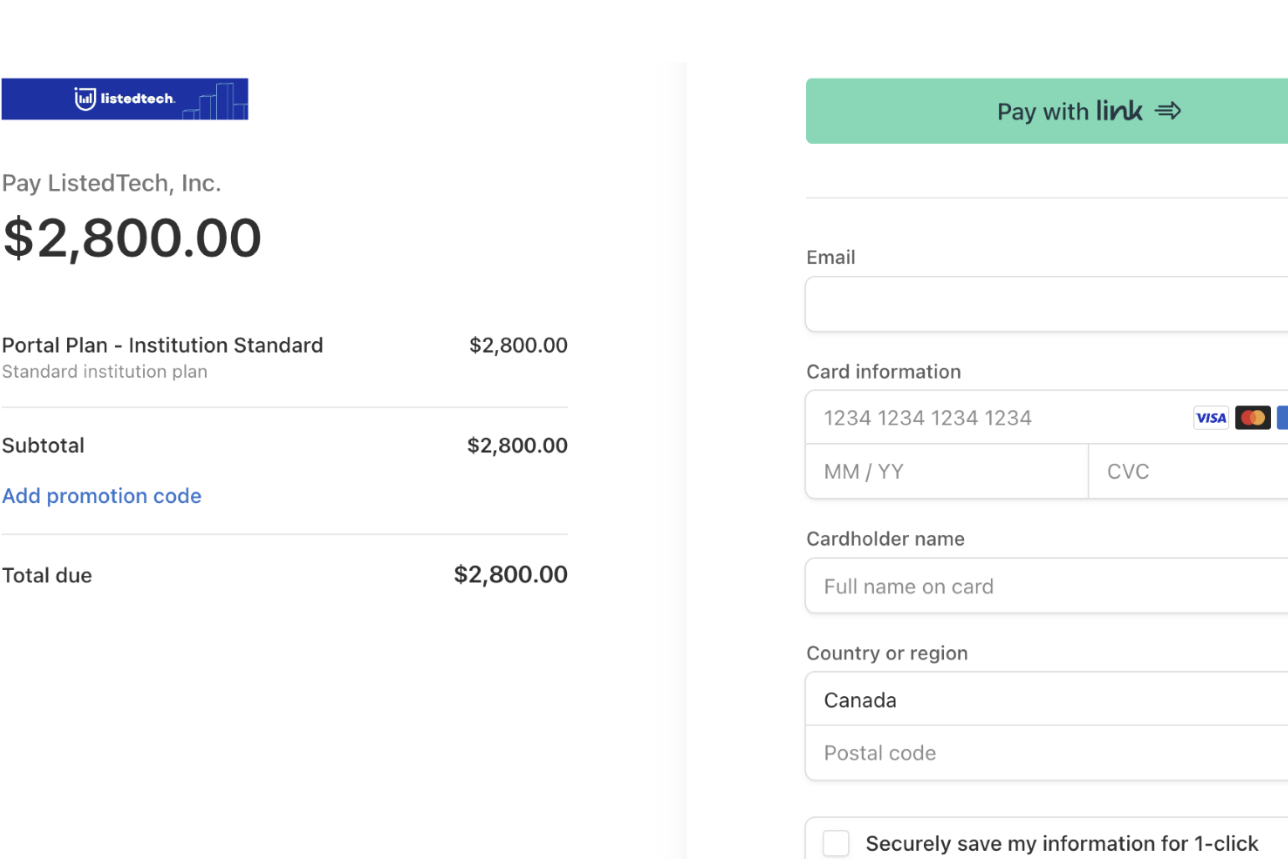The width and height of the screenshot is (1288, 859).
Task: Pay with Link using the green button
Action: click(x=1047, y=111)
